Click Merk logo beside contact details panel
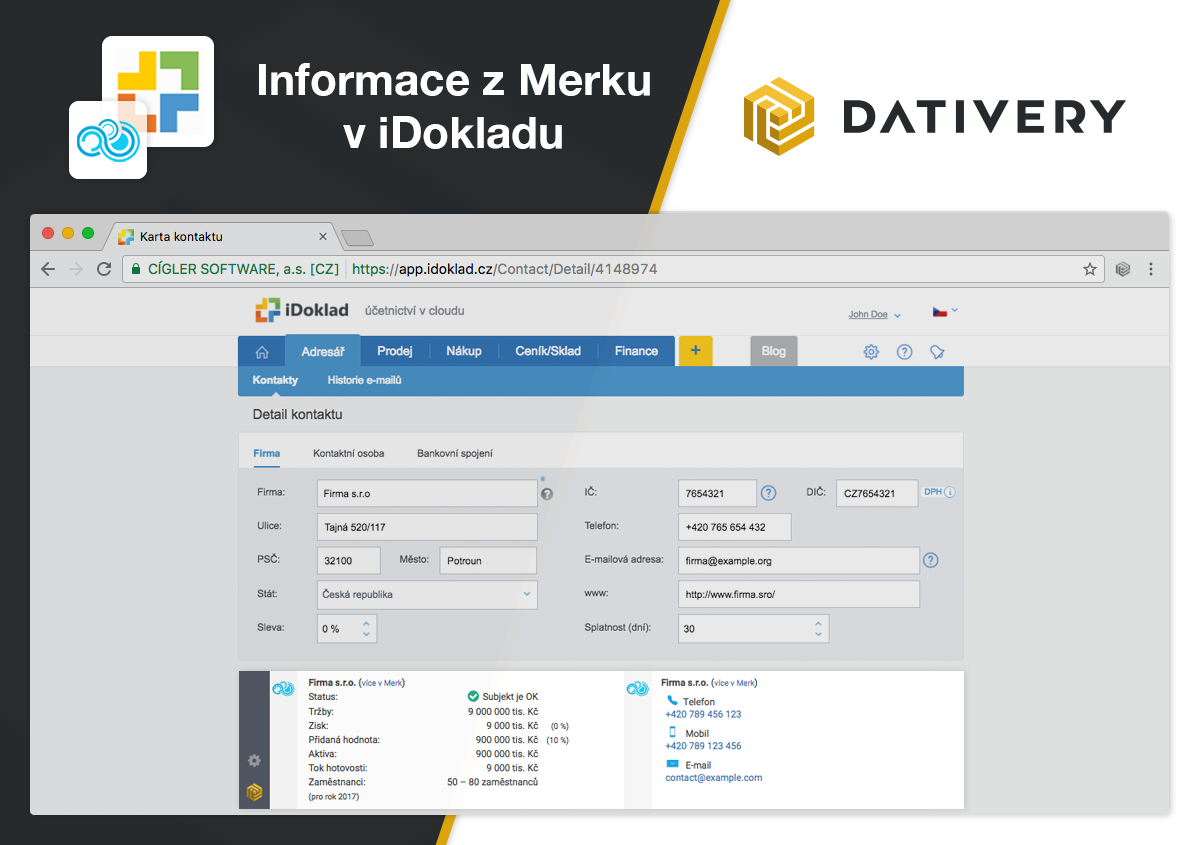This screenshot has height=845, width=1200. point(637,689)
